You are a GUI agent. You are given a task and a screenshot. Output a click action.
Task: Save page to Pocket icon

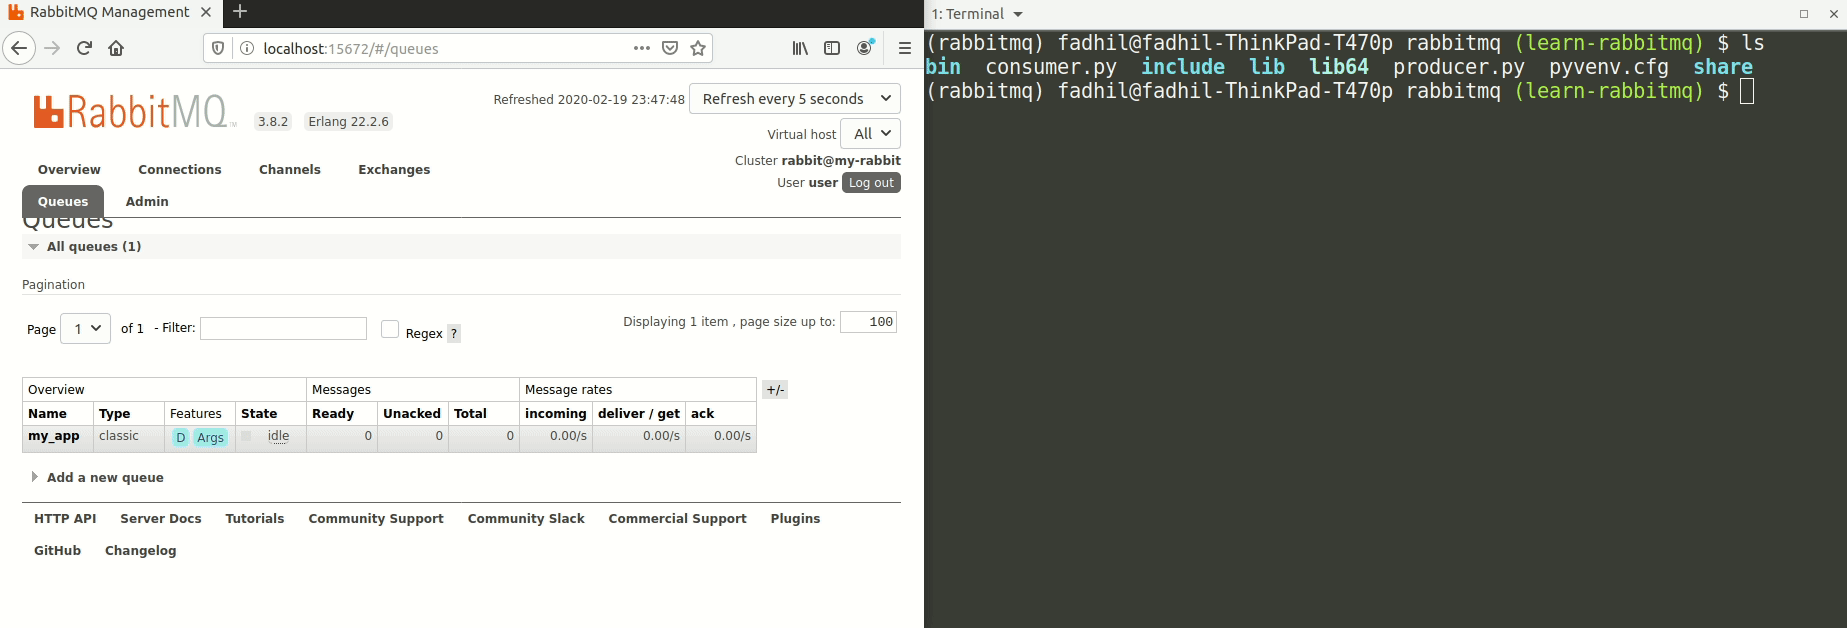670,48
